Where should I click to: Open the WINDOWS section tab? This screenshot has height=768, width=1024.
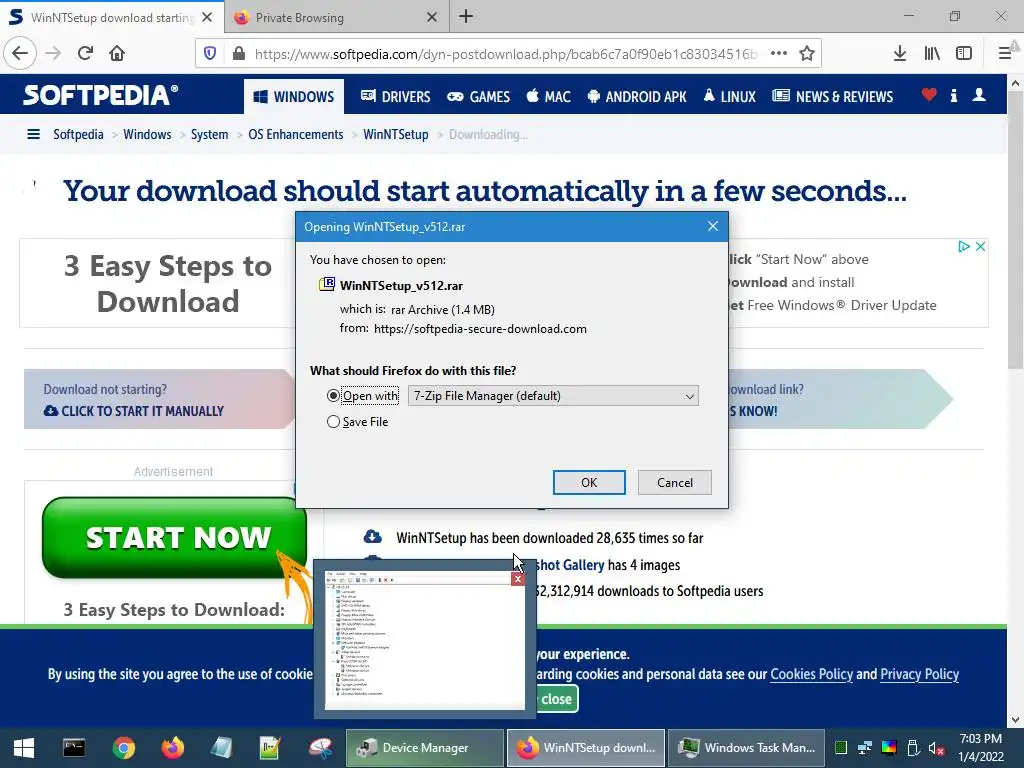click(x=294, y=97)
